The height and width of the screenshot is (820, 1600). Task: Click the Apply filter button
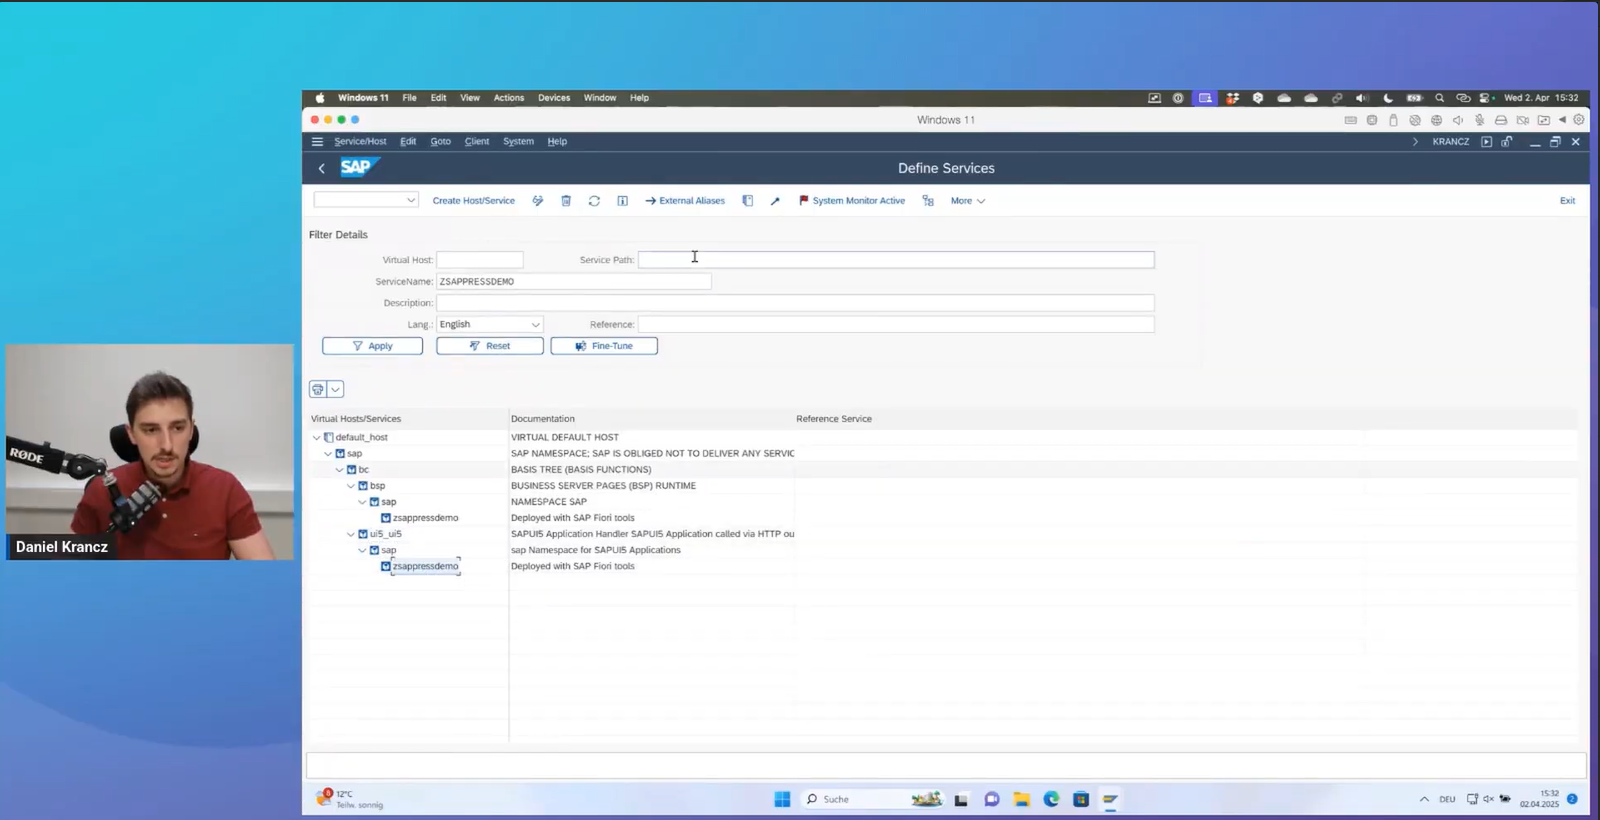[372, 346]
